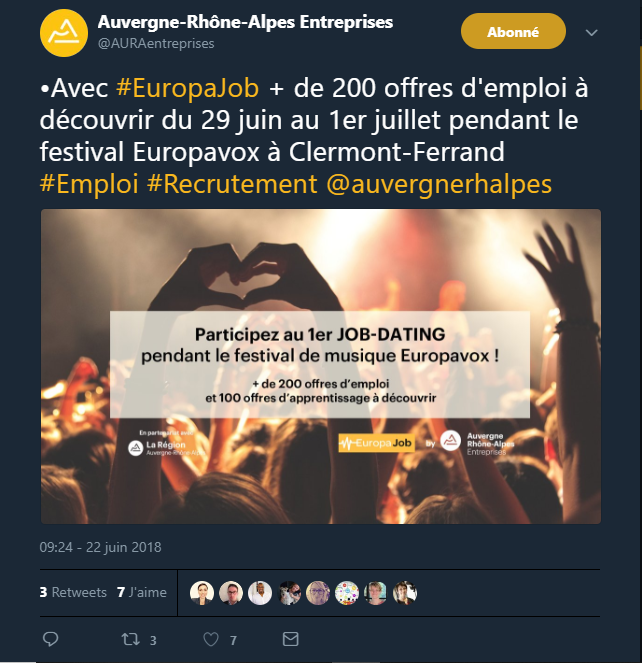
Task: Click the retweet arrows icon
Action: [130, 639]
